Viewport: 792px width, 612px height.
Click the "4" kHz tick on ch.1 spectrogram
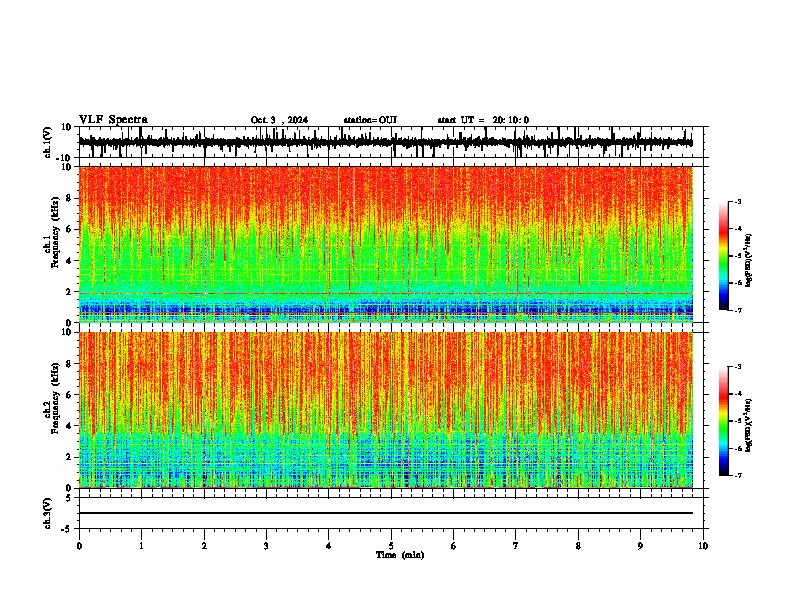[69, 261]
